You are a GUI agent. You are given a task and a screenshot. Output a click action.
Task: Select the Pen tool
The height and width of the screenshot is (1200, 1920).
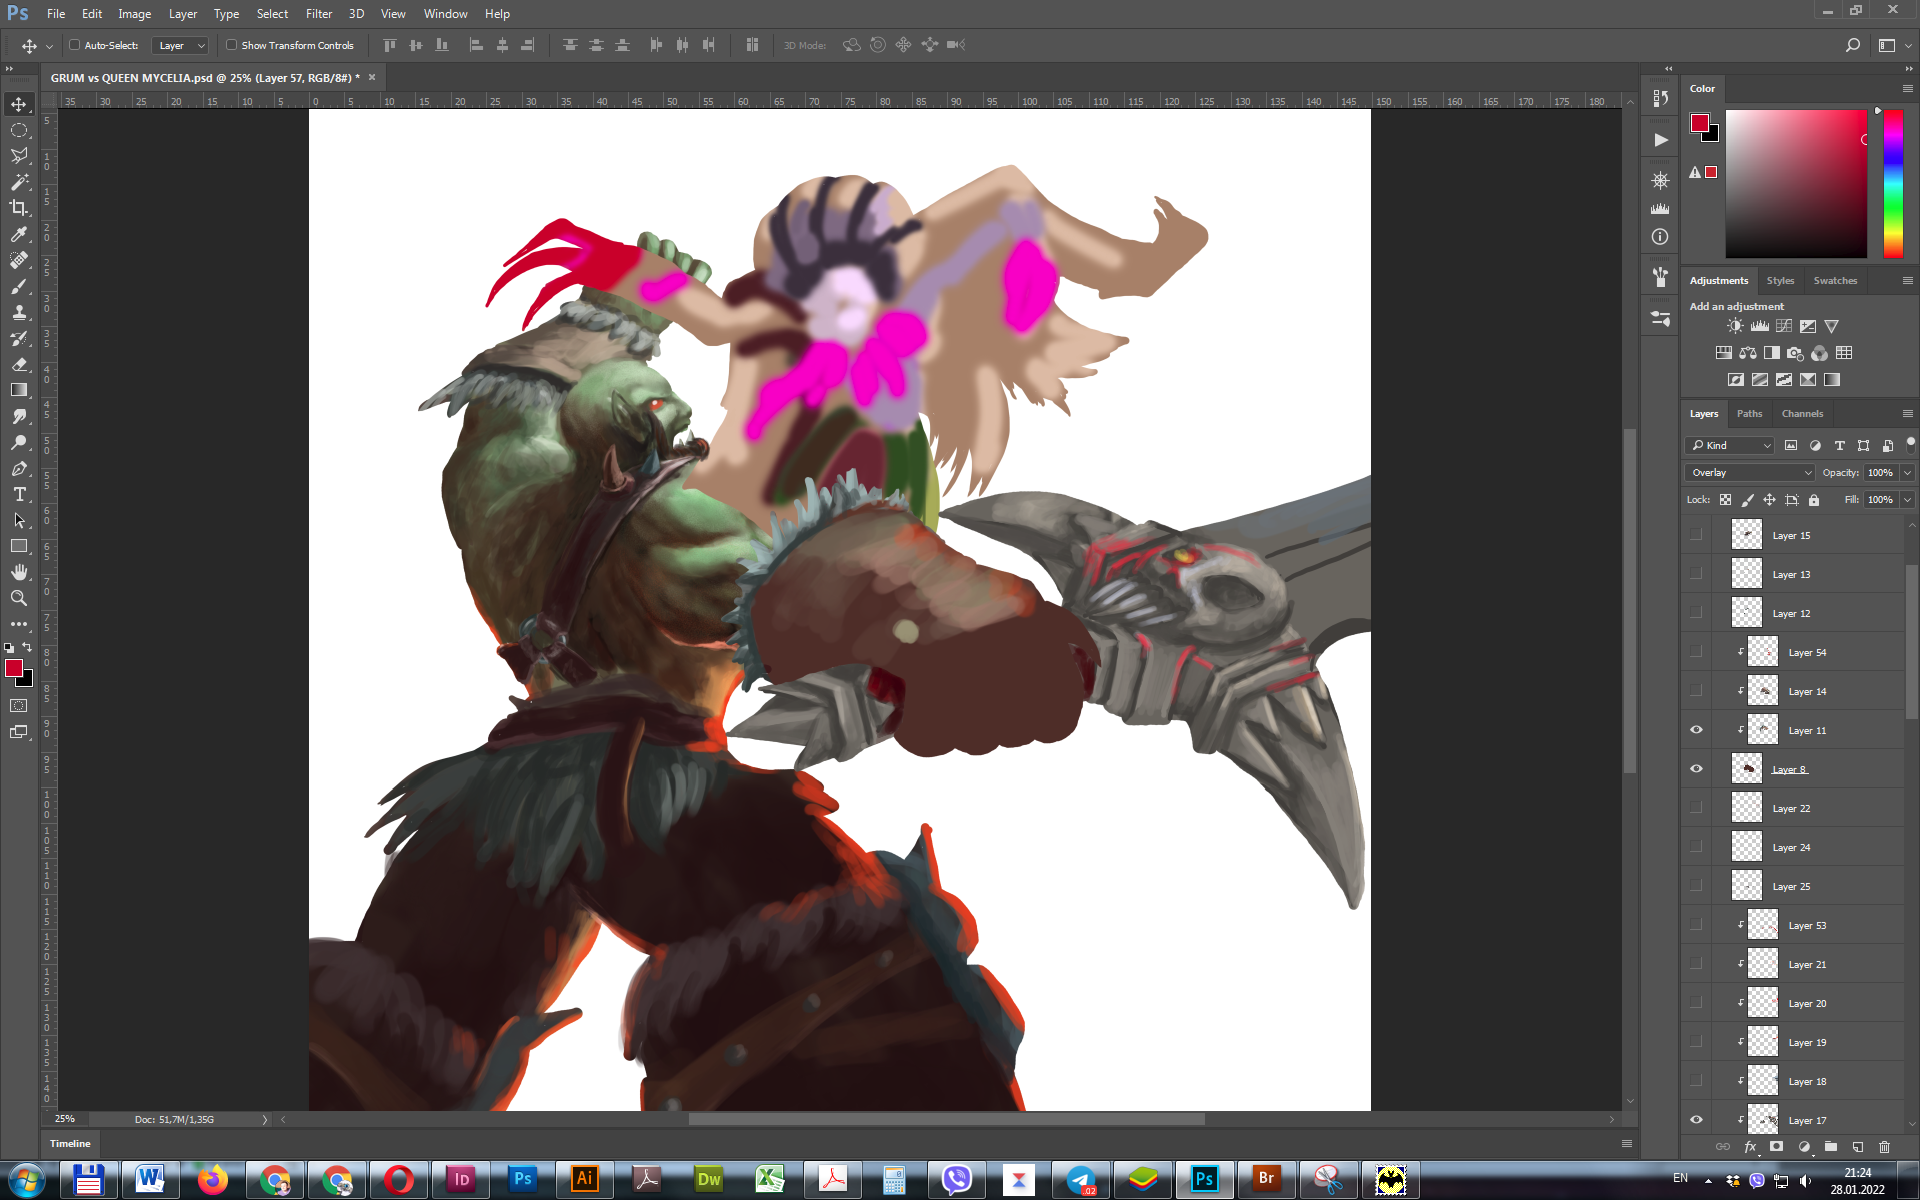[19, 468]
